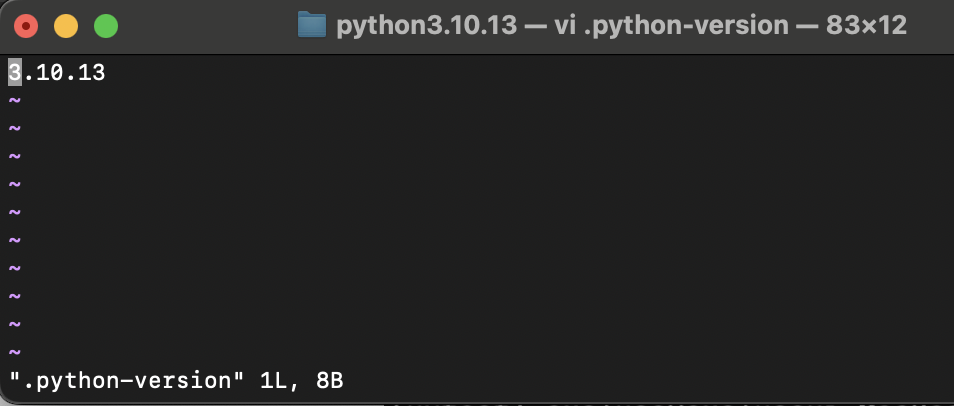Click ".python-version" filename in the status line
This screenshot has height=406, width=954.
point(127,380)
